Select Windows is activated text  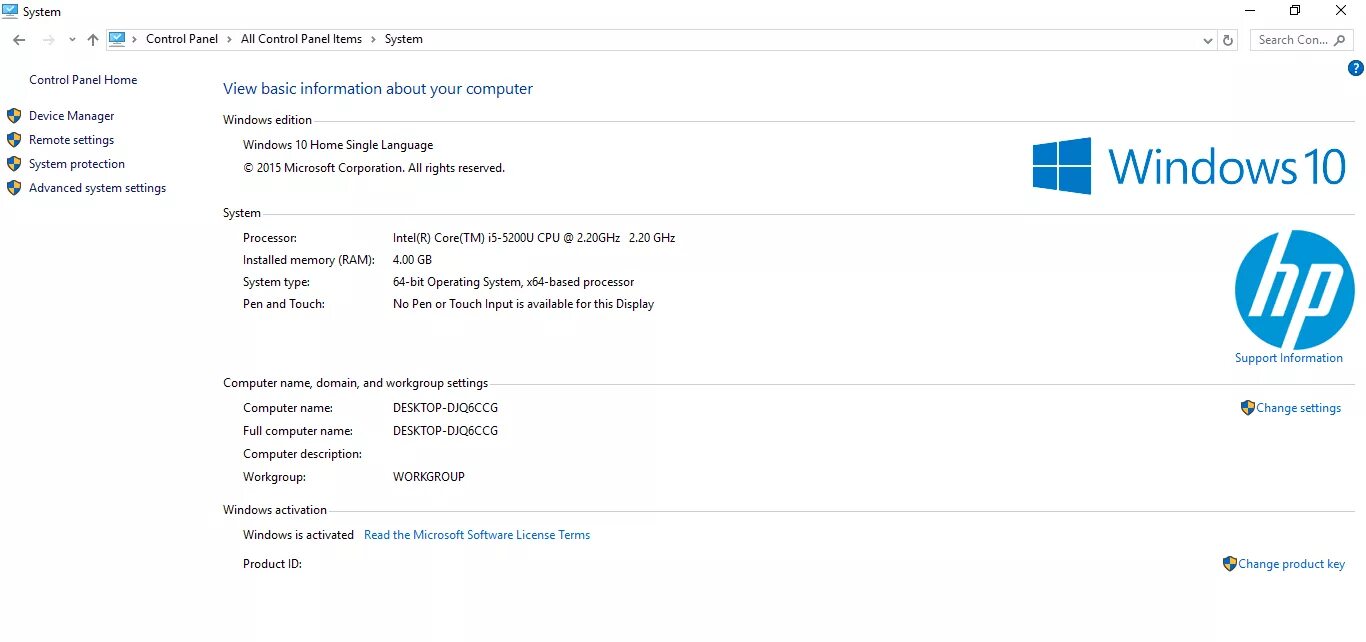point(298,535)
